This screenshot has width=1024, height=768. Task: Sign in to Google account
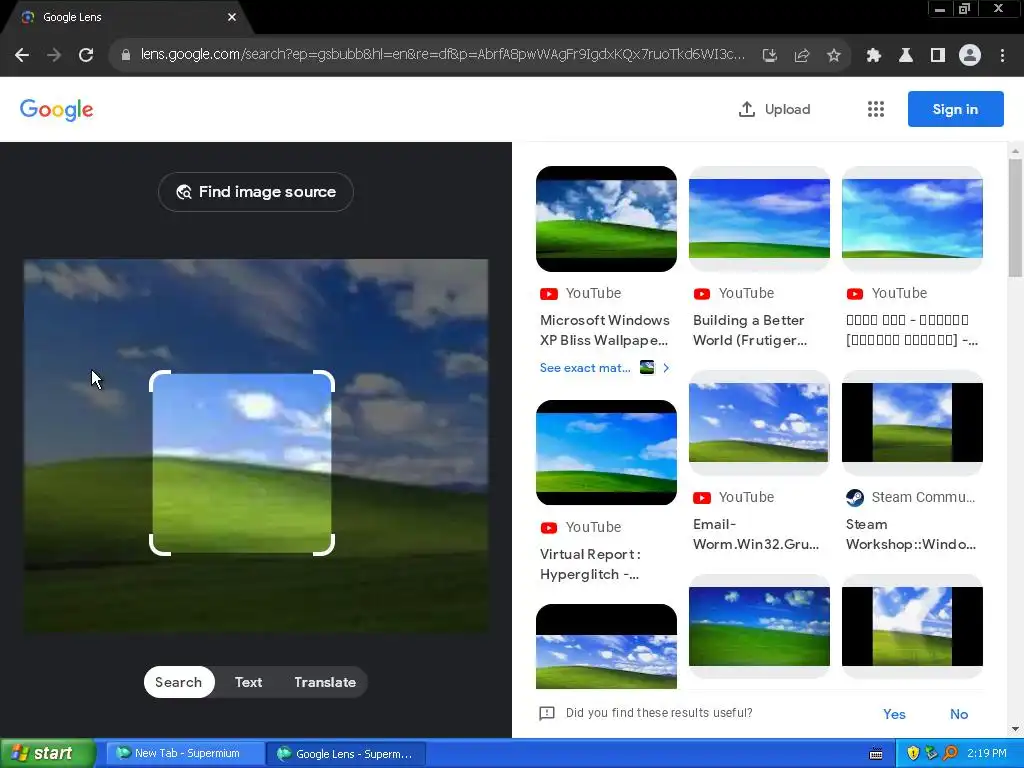[x=955, y=109]
